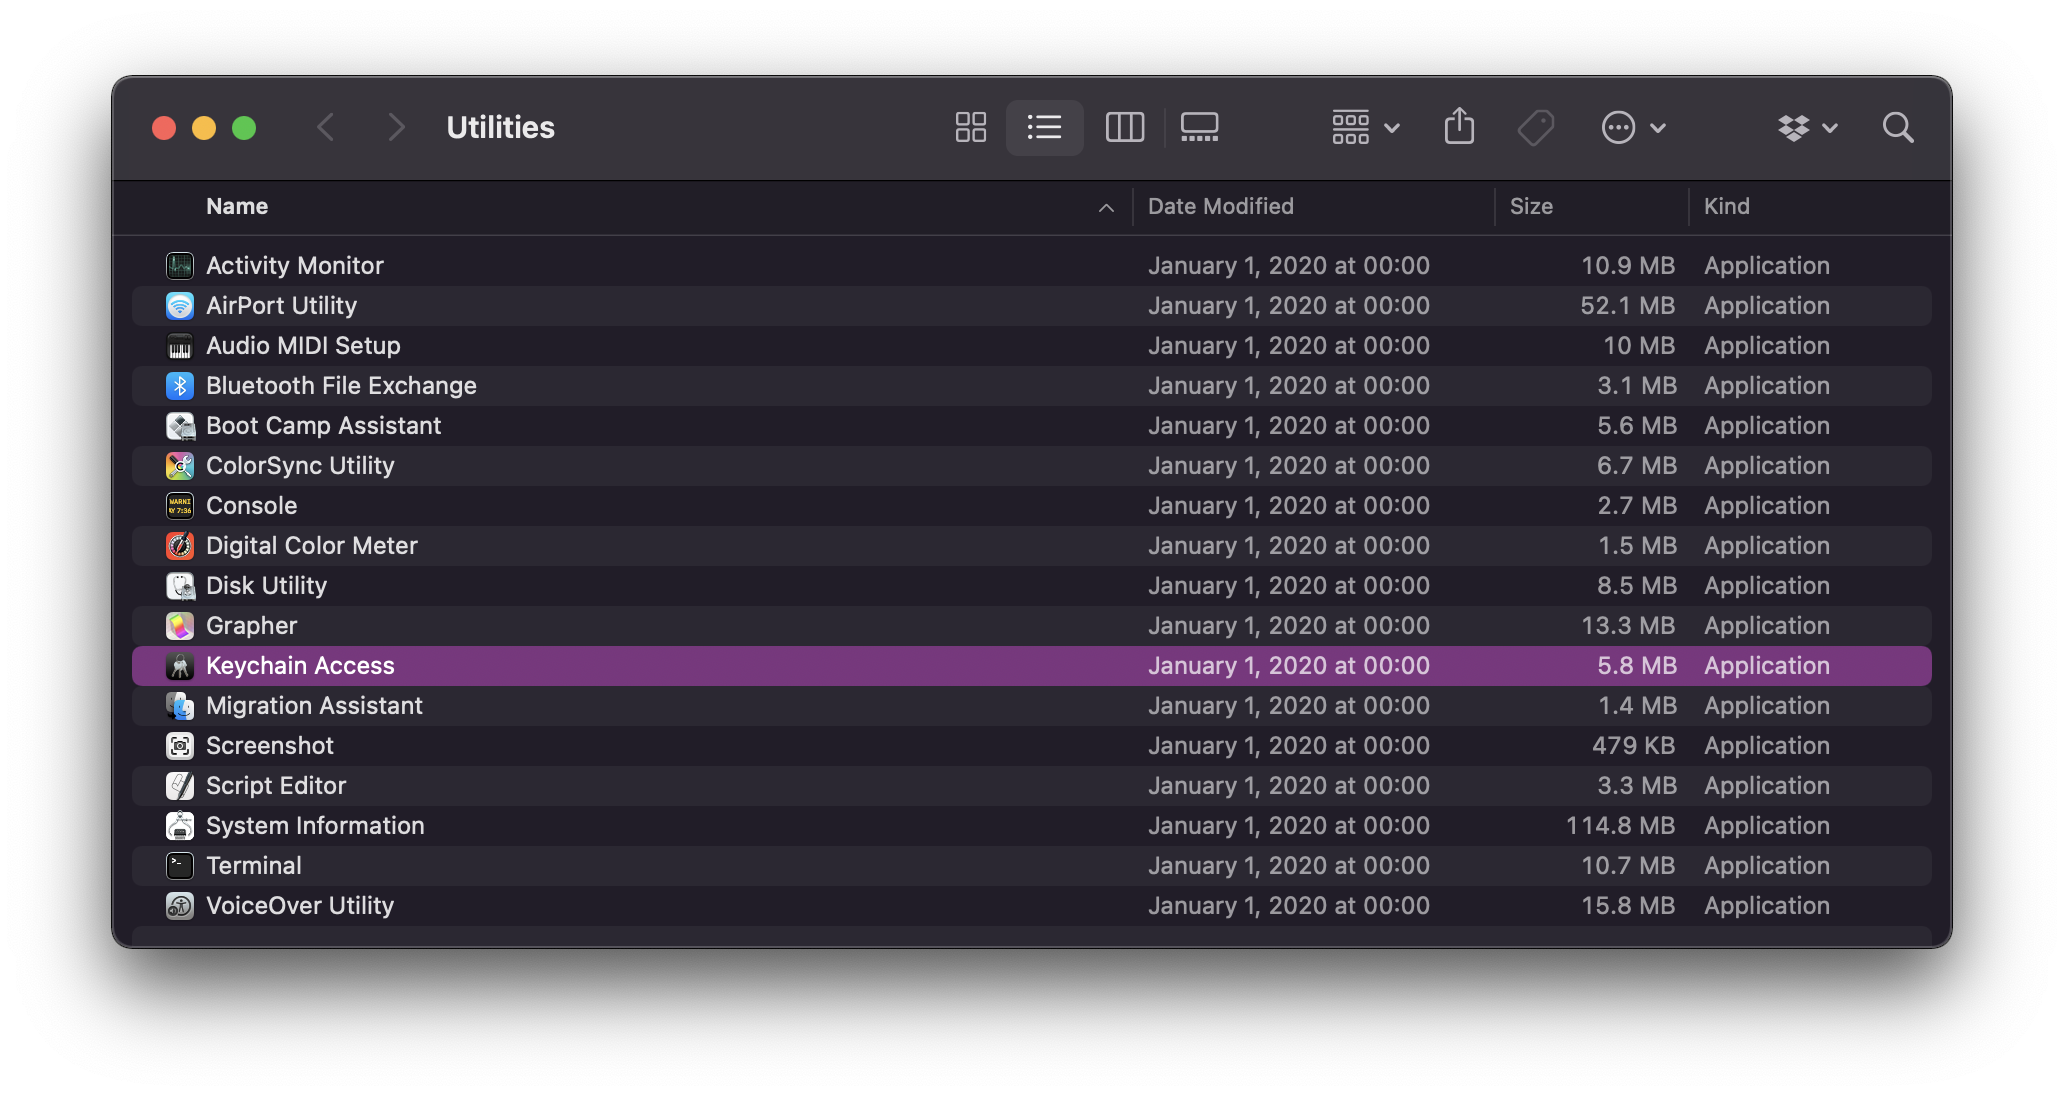Toggle sort direction arrow in Name column

[x=1106, y=207]
